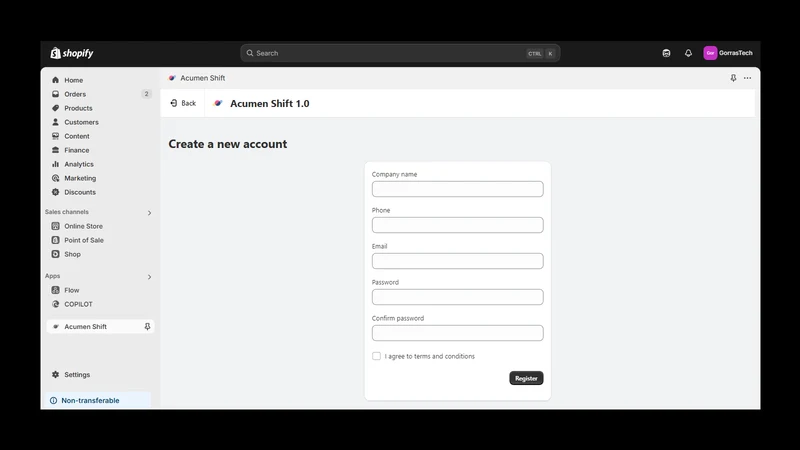Viewport: 800px width, 450px height.
Task: Check I agree to terms and conditions
Action: [x=377, y=356]
